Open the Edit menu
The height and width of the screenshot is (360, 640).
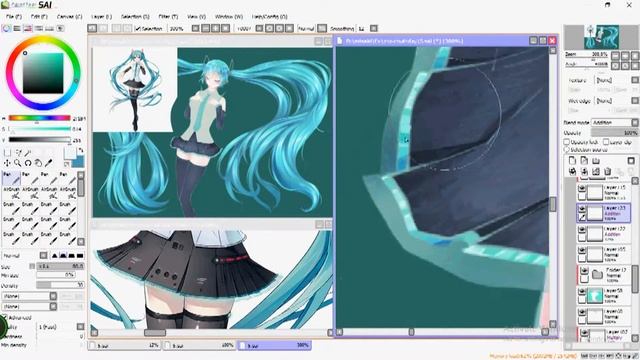[39, 17]
